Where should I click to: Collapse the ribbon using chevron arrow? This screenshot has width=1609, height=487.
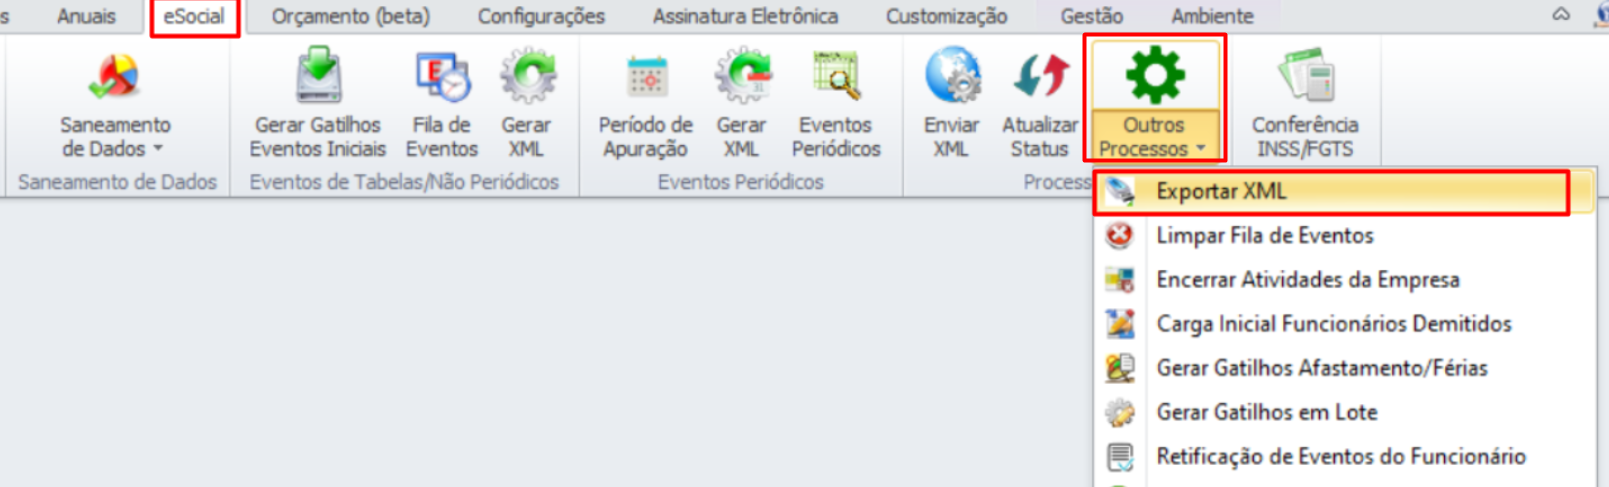tap(1561, 14)
